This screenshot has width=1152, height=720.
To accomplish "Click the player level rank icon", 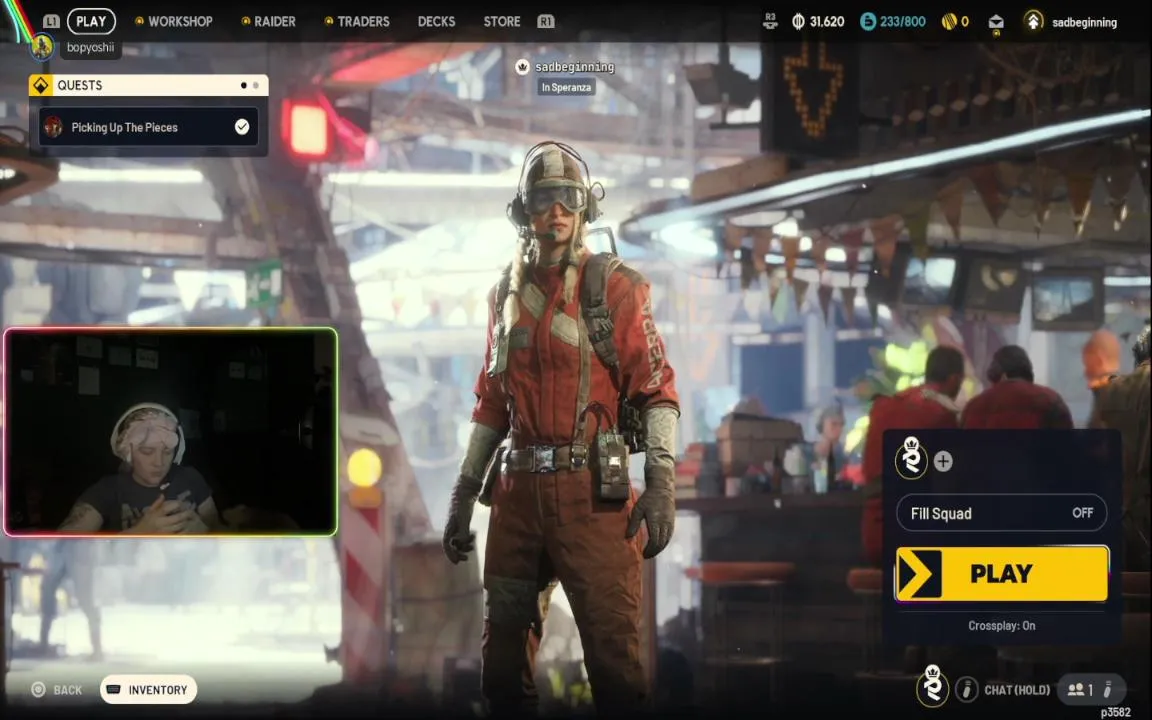I will click(x=1033, y=21).
